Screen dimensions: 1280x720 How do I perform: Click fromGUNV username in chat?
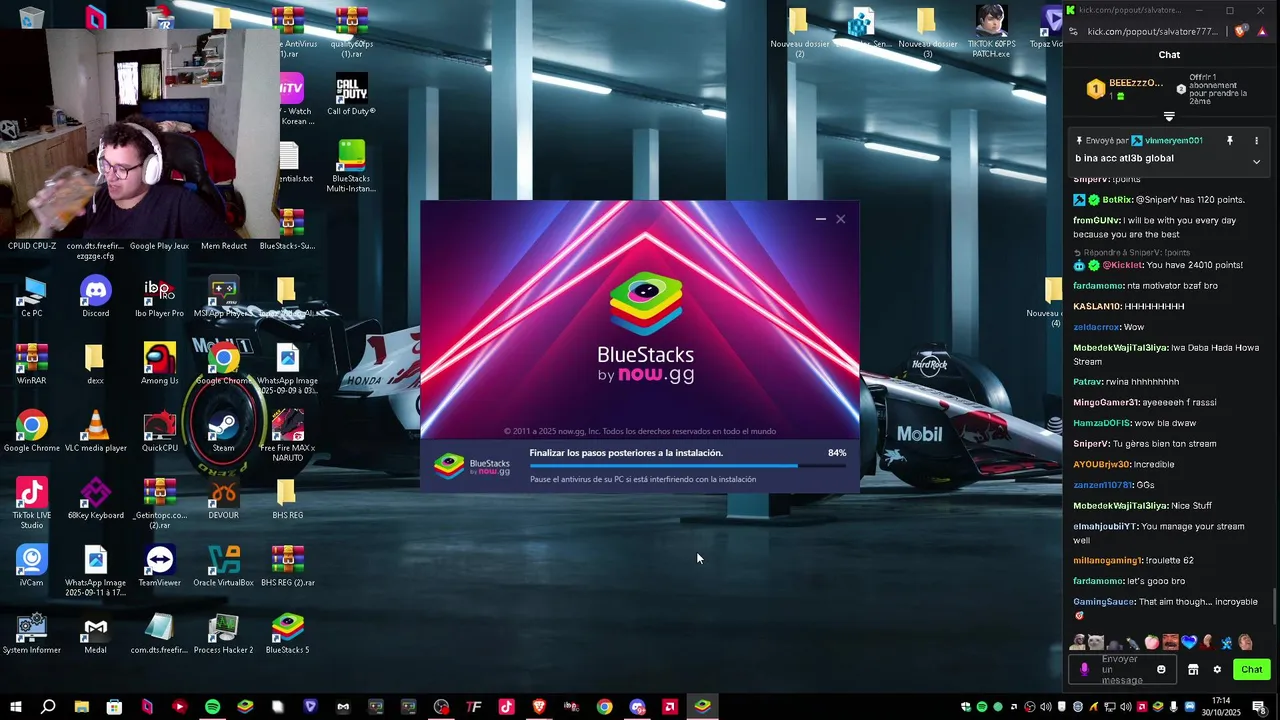(x=1097, y=220)
